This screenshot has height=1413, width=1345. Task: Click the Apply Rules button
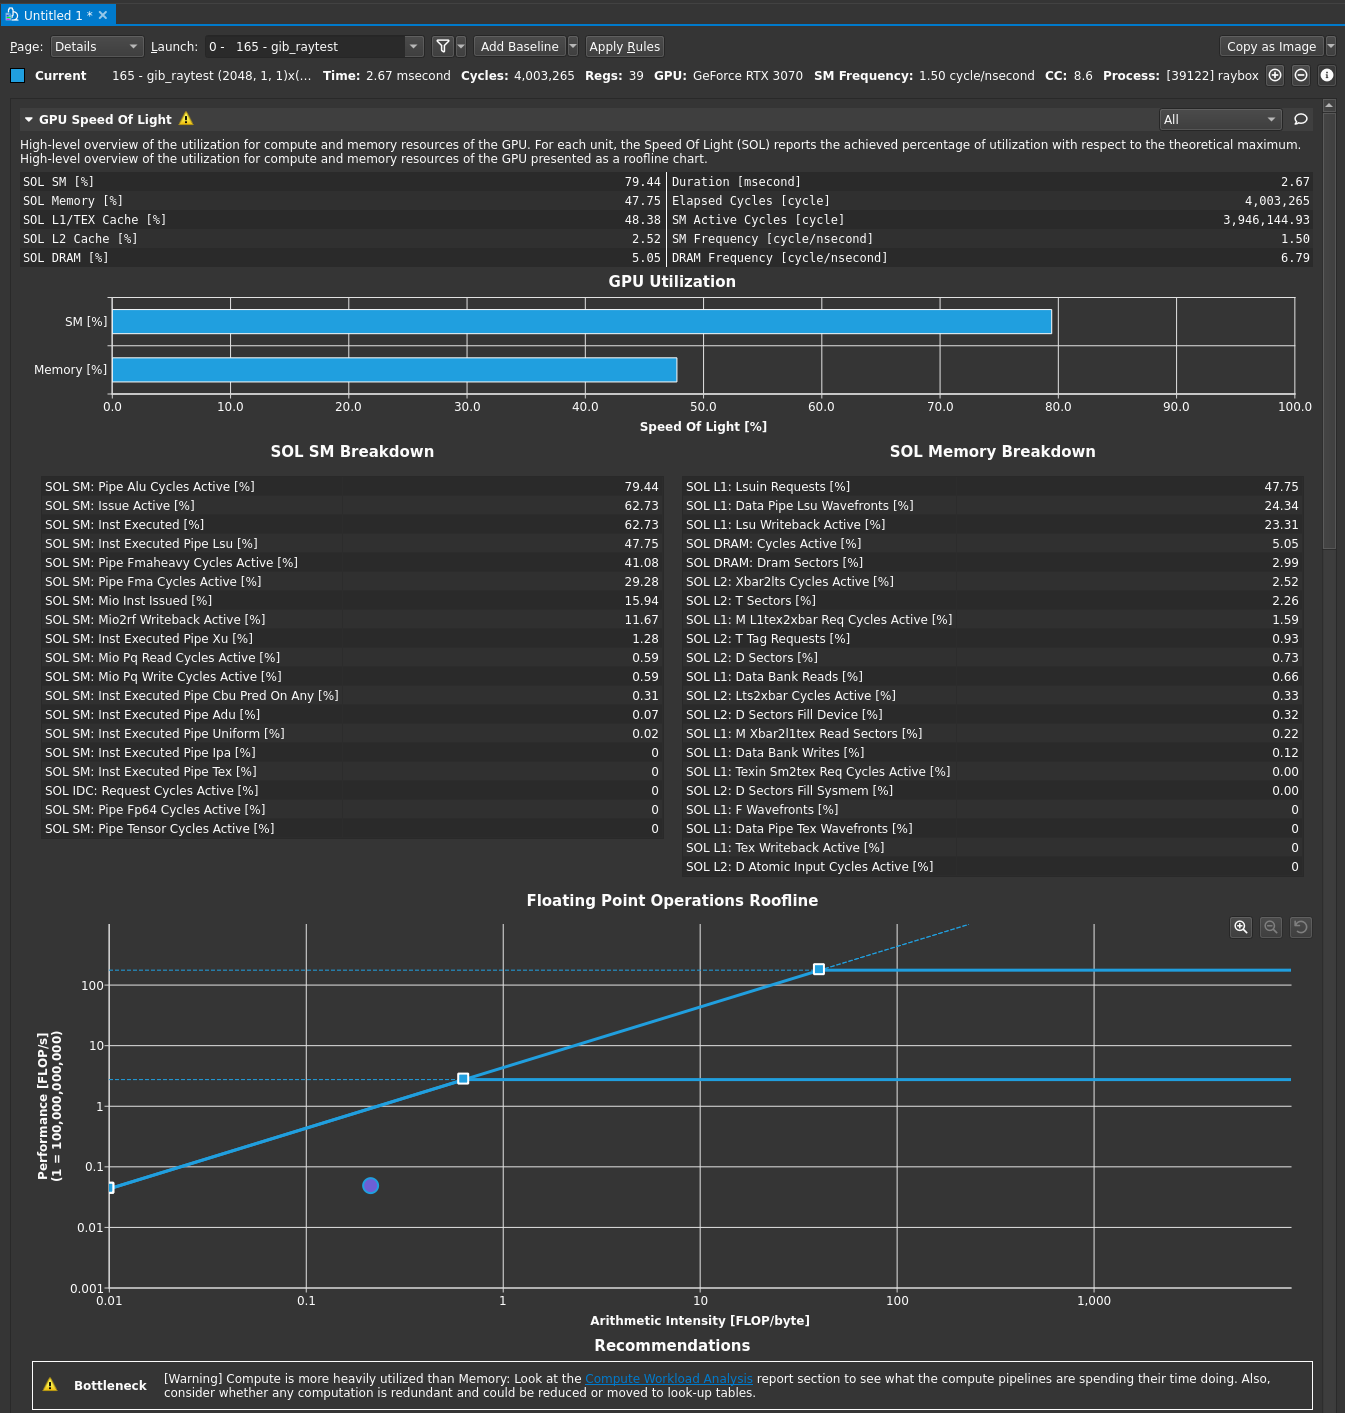pos(625,46)
